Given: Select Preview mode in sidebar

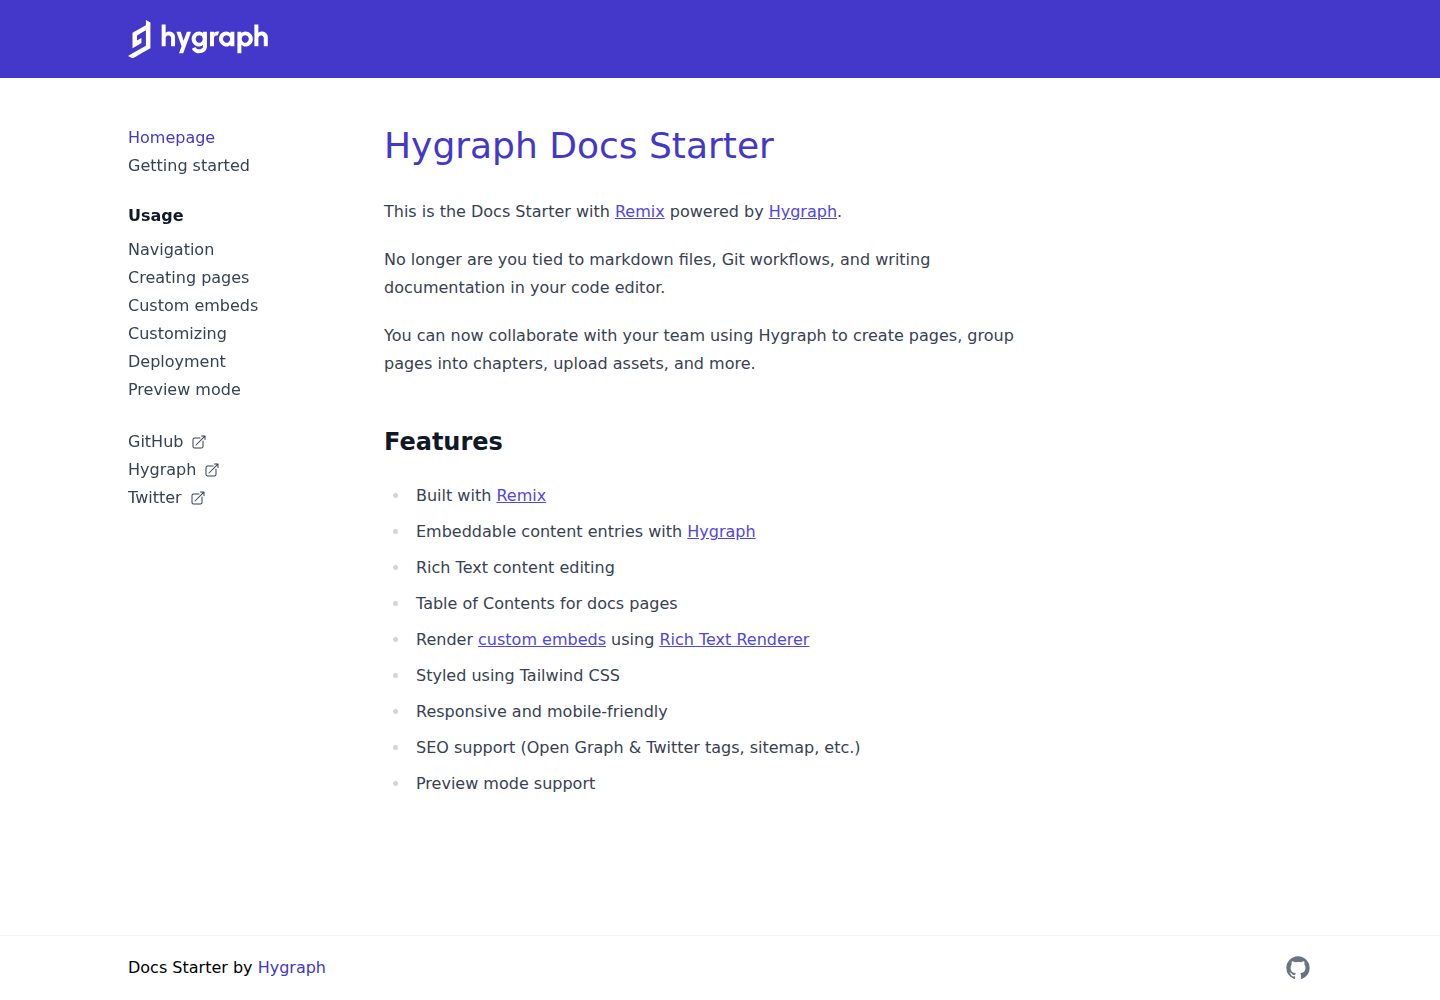Looking at the screenshot, I should [184, 389].
